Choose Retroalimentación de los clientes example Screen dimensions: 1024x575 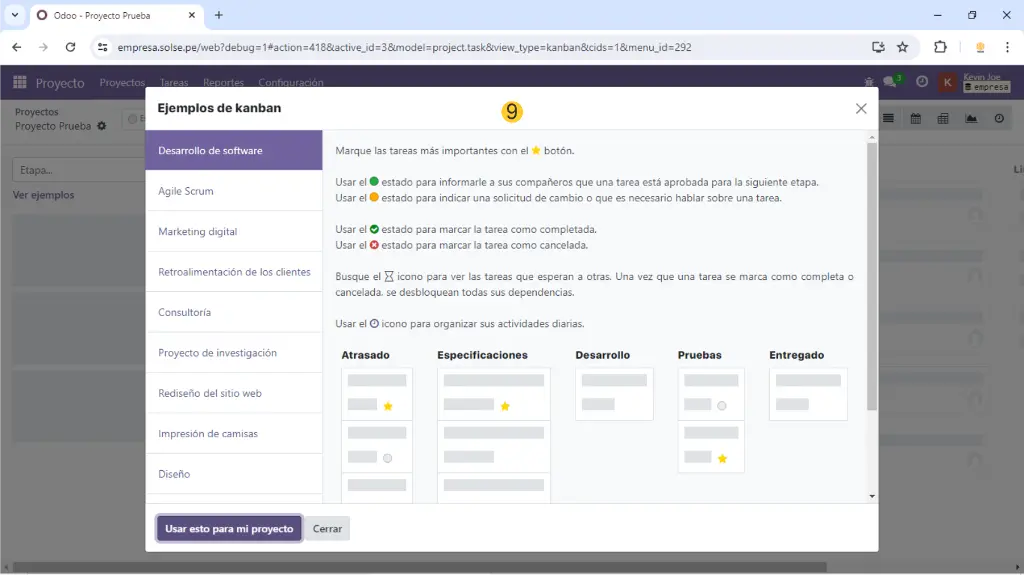[x=234, y=272]
